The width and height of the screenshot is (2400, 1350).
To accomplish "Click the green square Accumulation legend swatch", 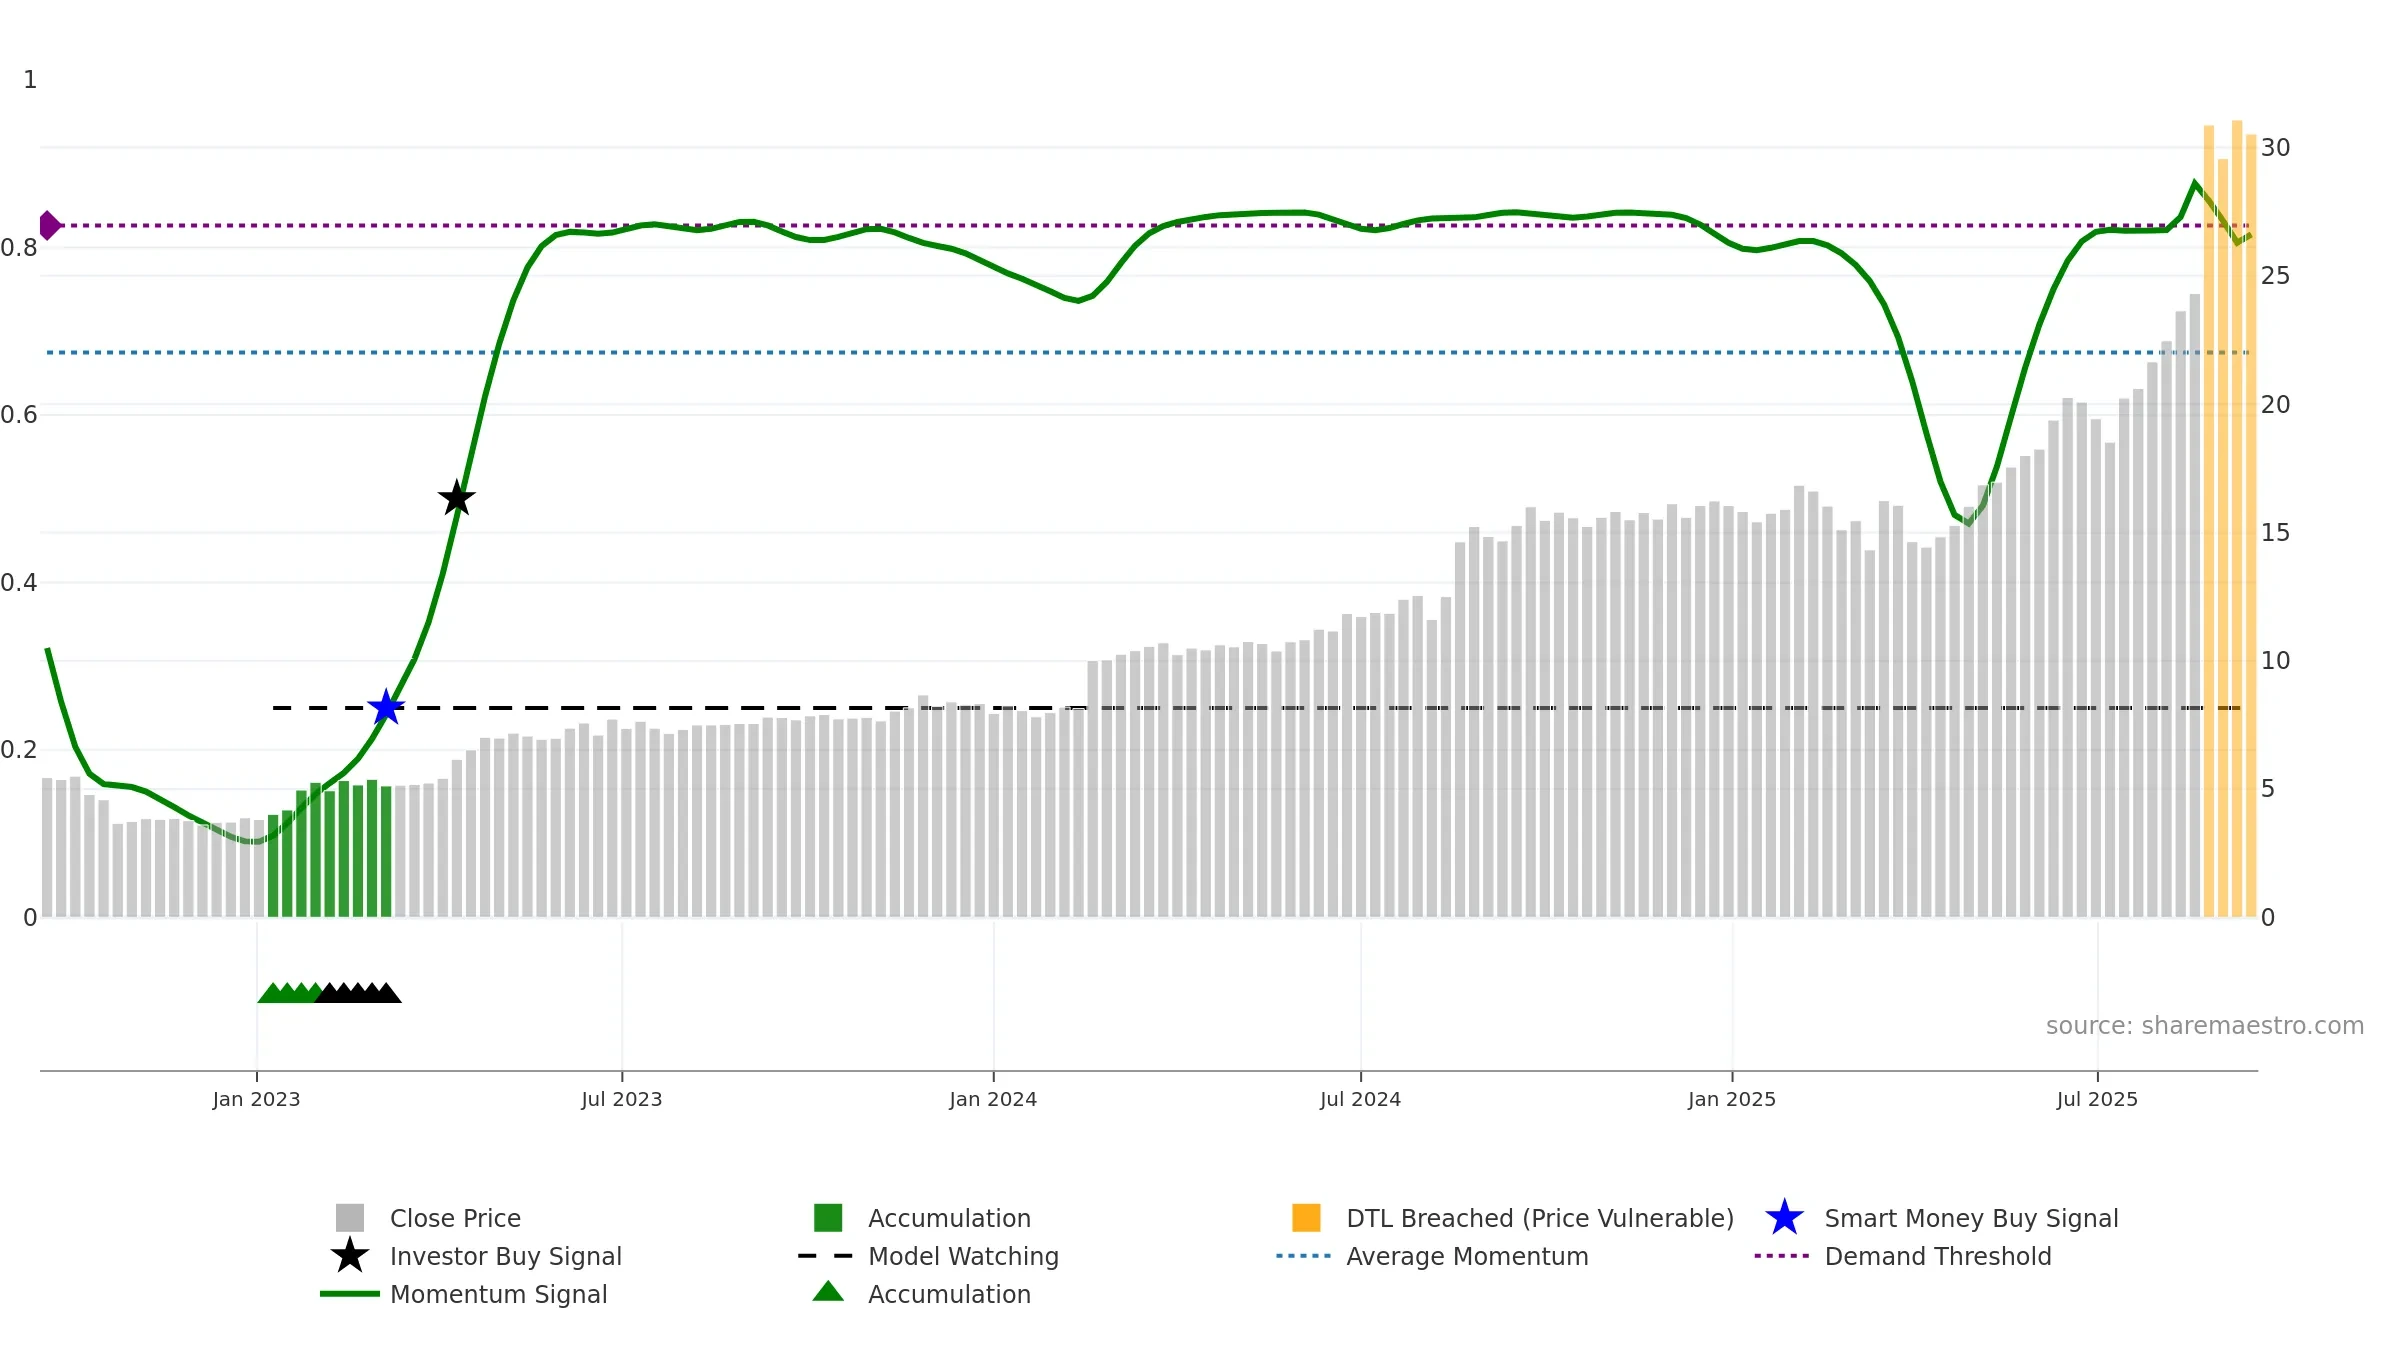I will click(828, 1218).
